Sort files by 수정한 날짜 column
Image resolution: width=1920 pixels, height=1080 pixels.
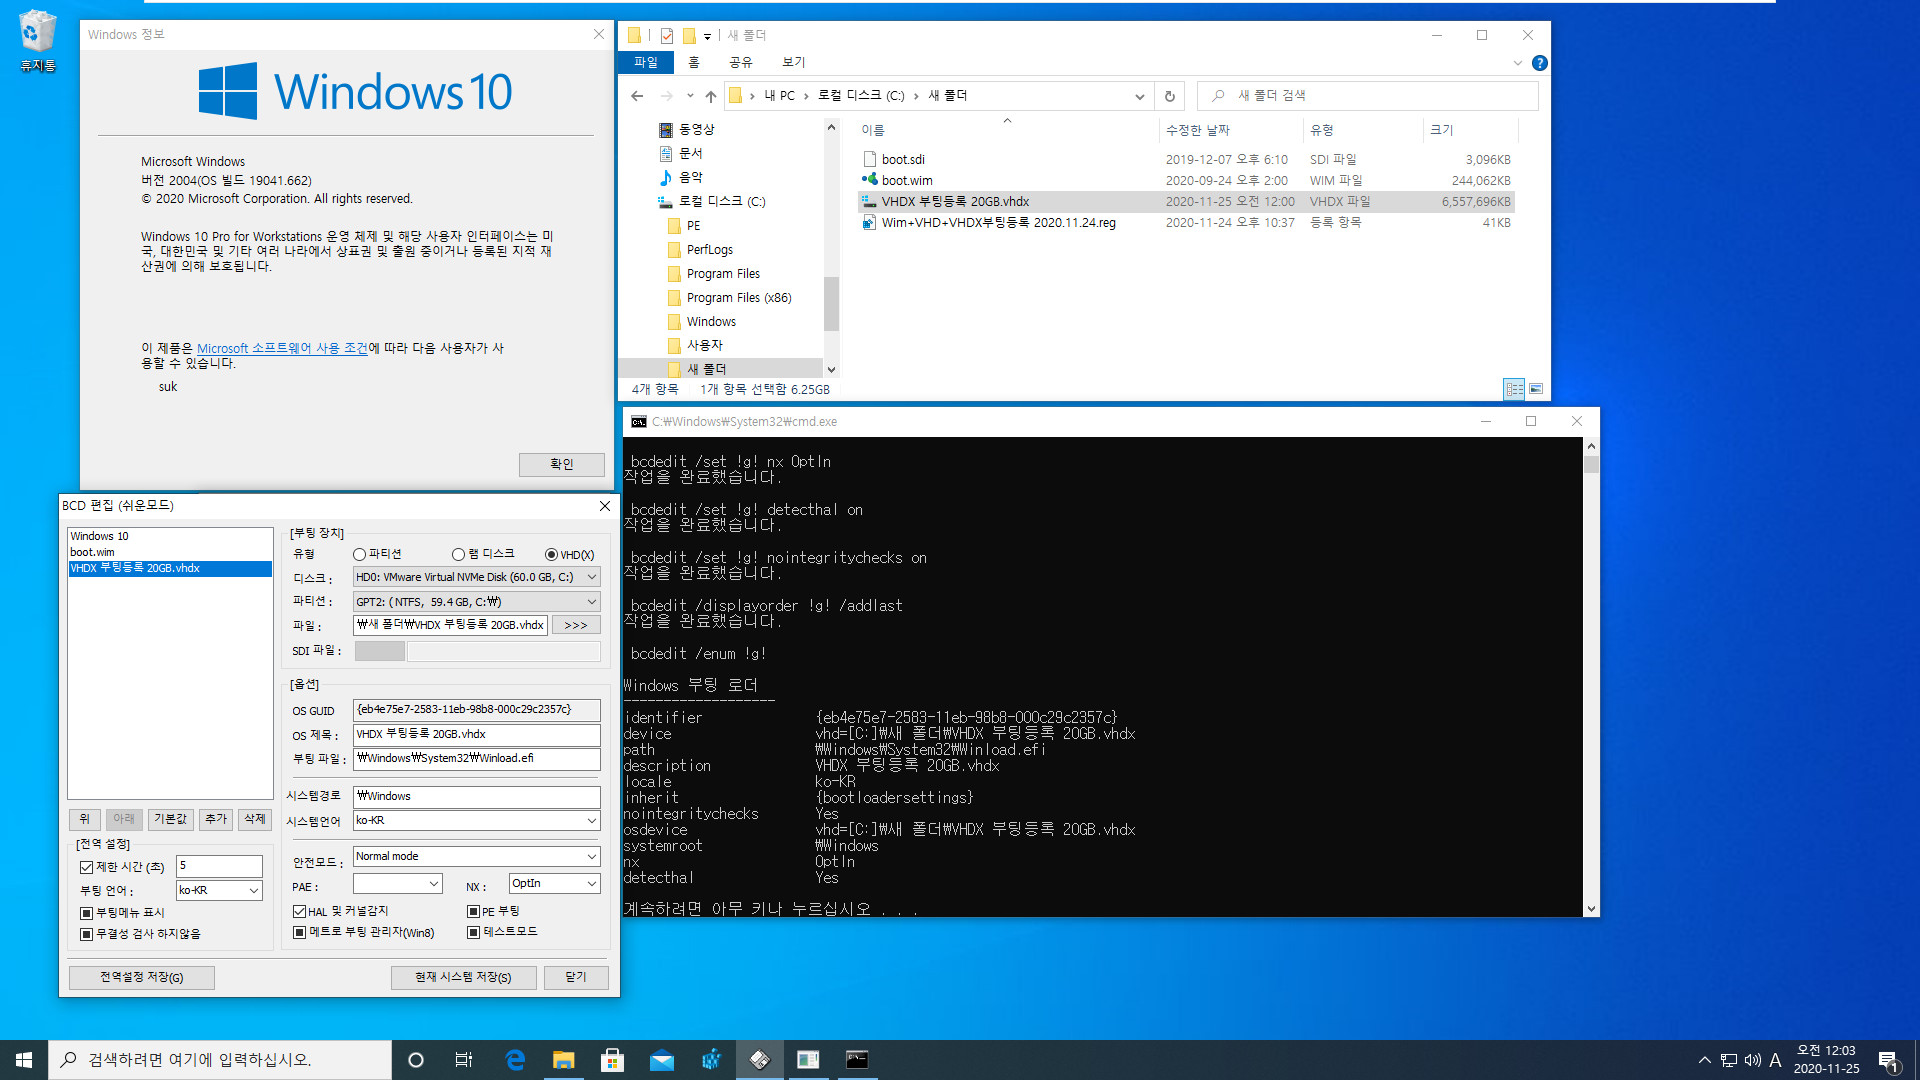(1230, 130)
